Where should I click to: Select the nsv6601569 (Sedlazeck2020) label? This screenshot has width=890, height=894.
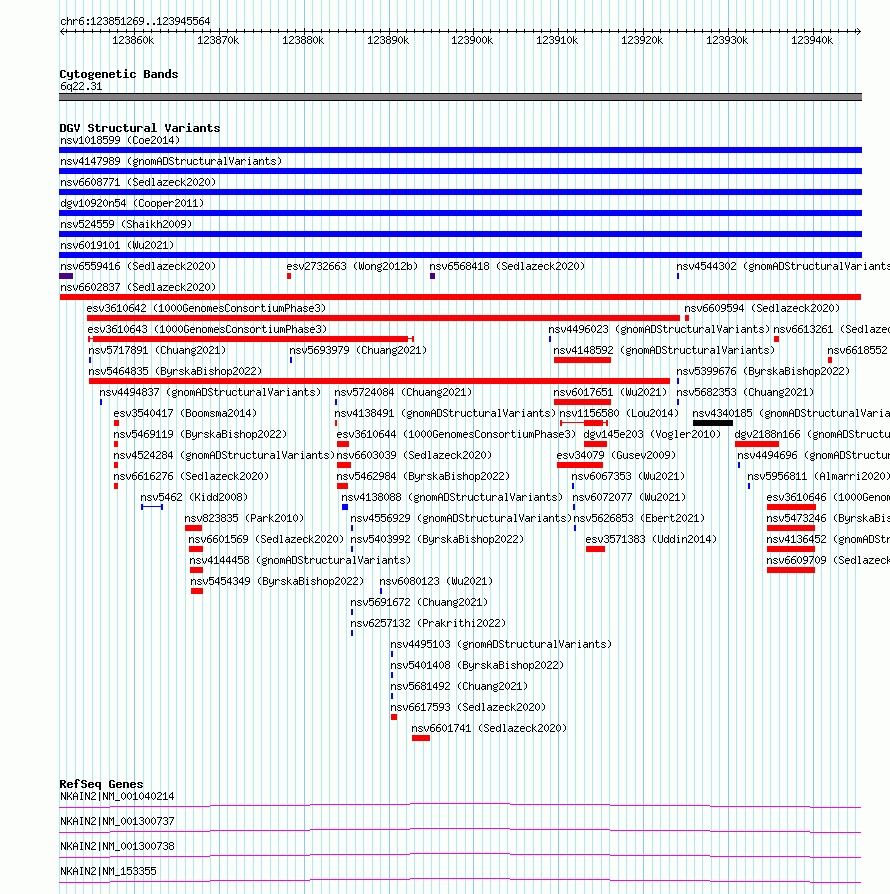coord(266,540)
